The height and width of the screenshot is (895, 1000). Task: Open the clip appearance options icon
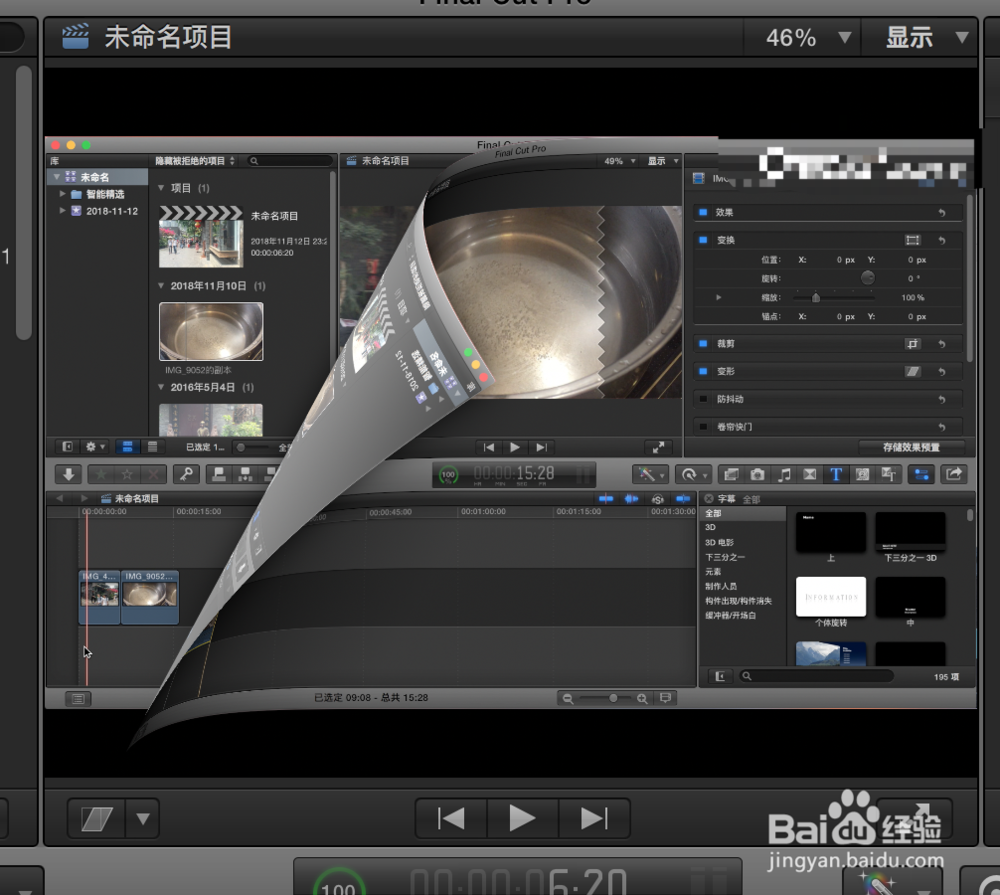[x=665, y=698]
